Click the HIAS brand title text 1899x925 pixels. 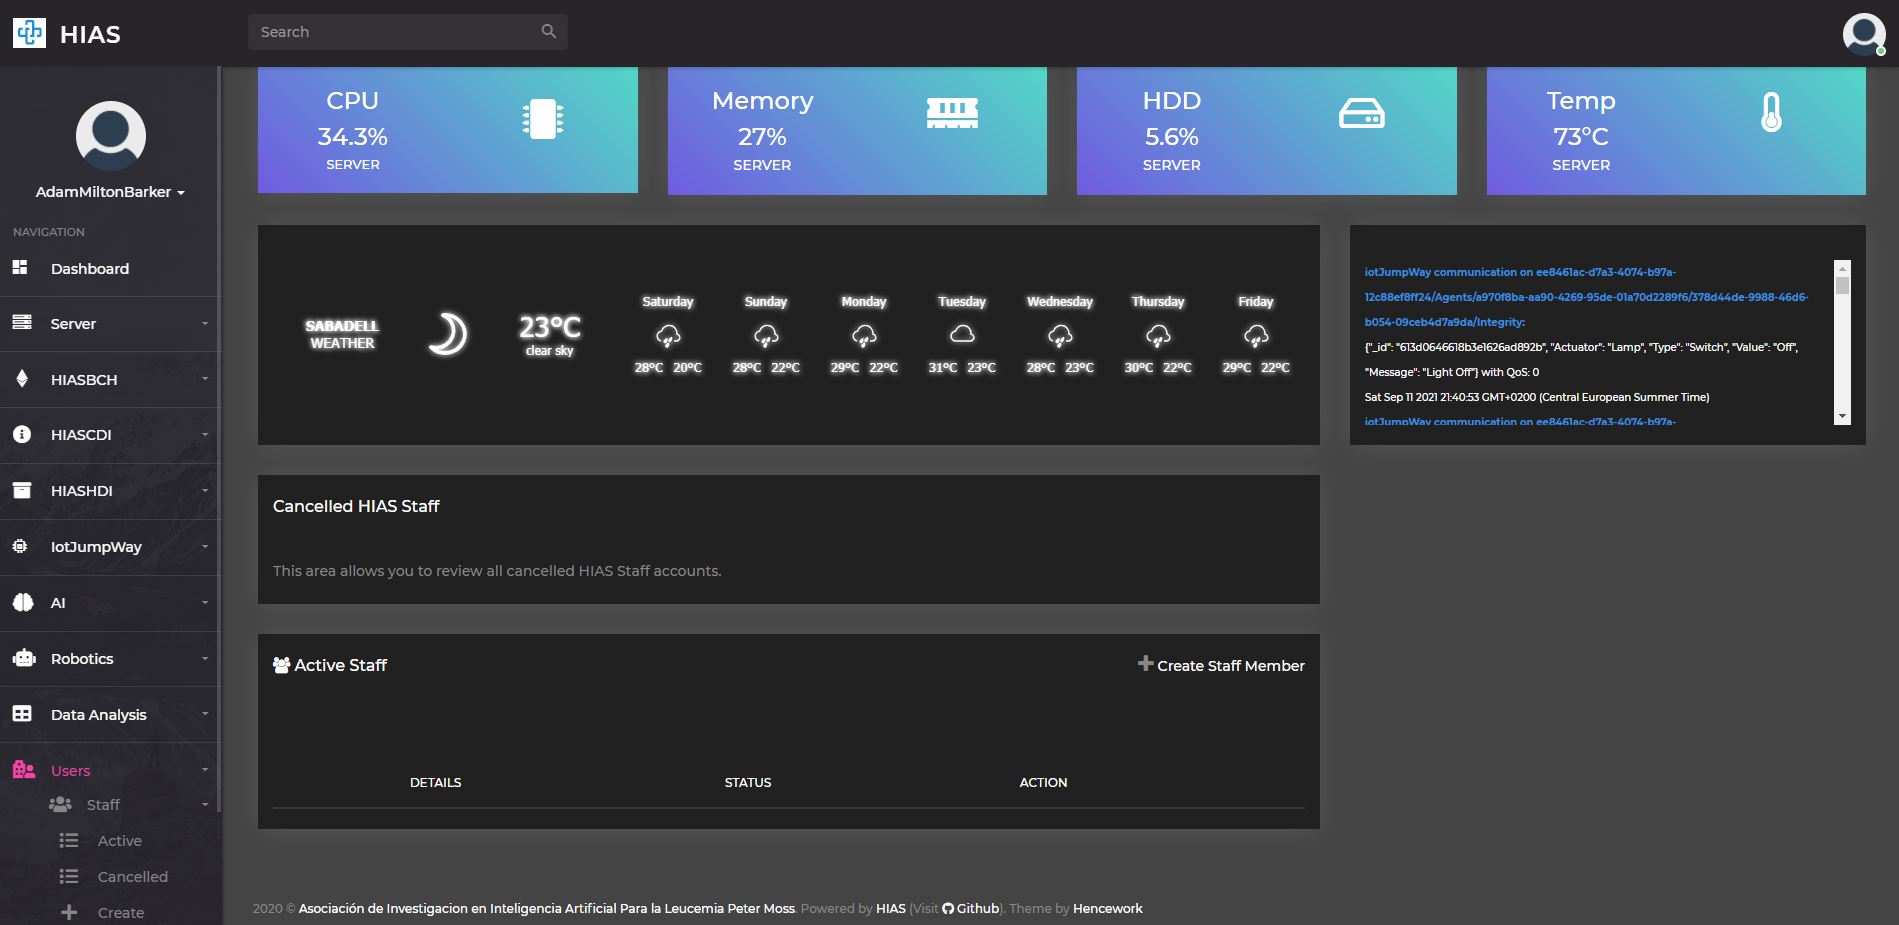click(90, 35)
